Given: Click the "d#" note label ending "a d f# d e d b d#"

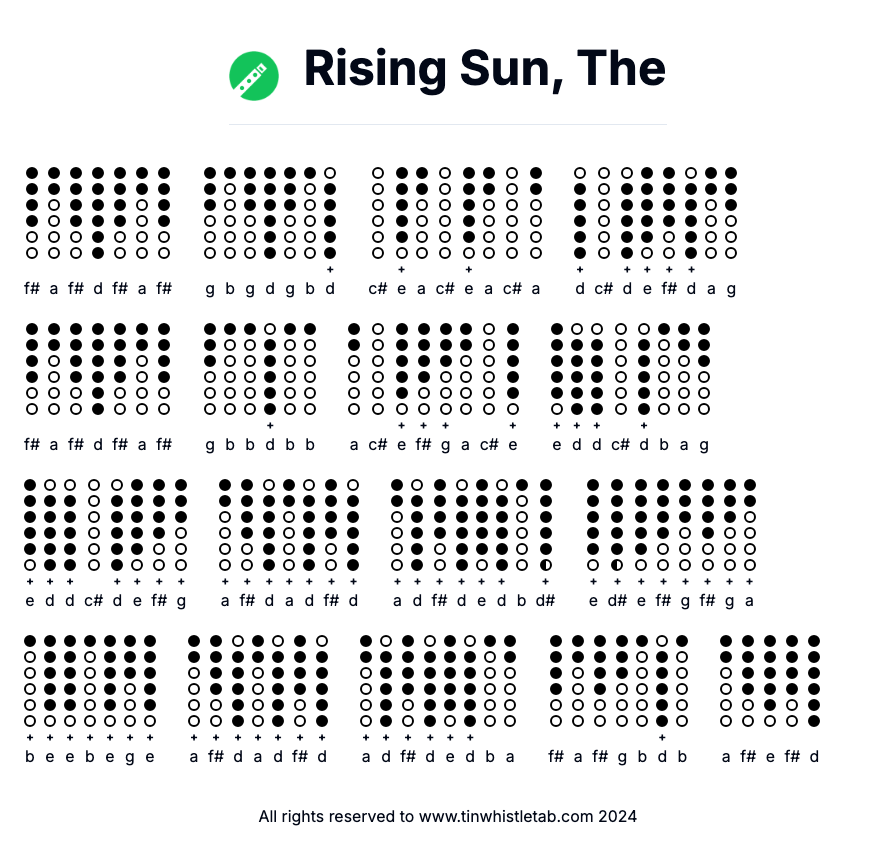Looking at the screenshot, I should [x=545, y=601].
